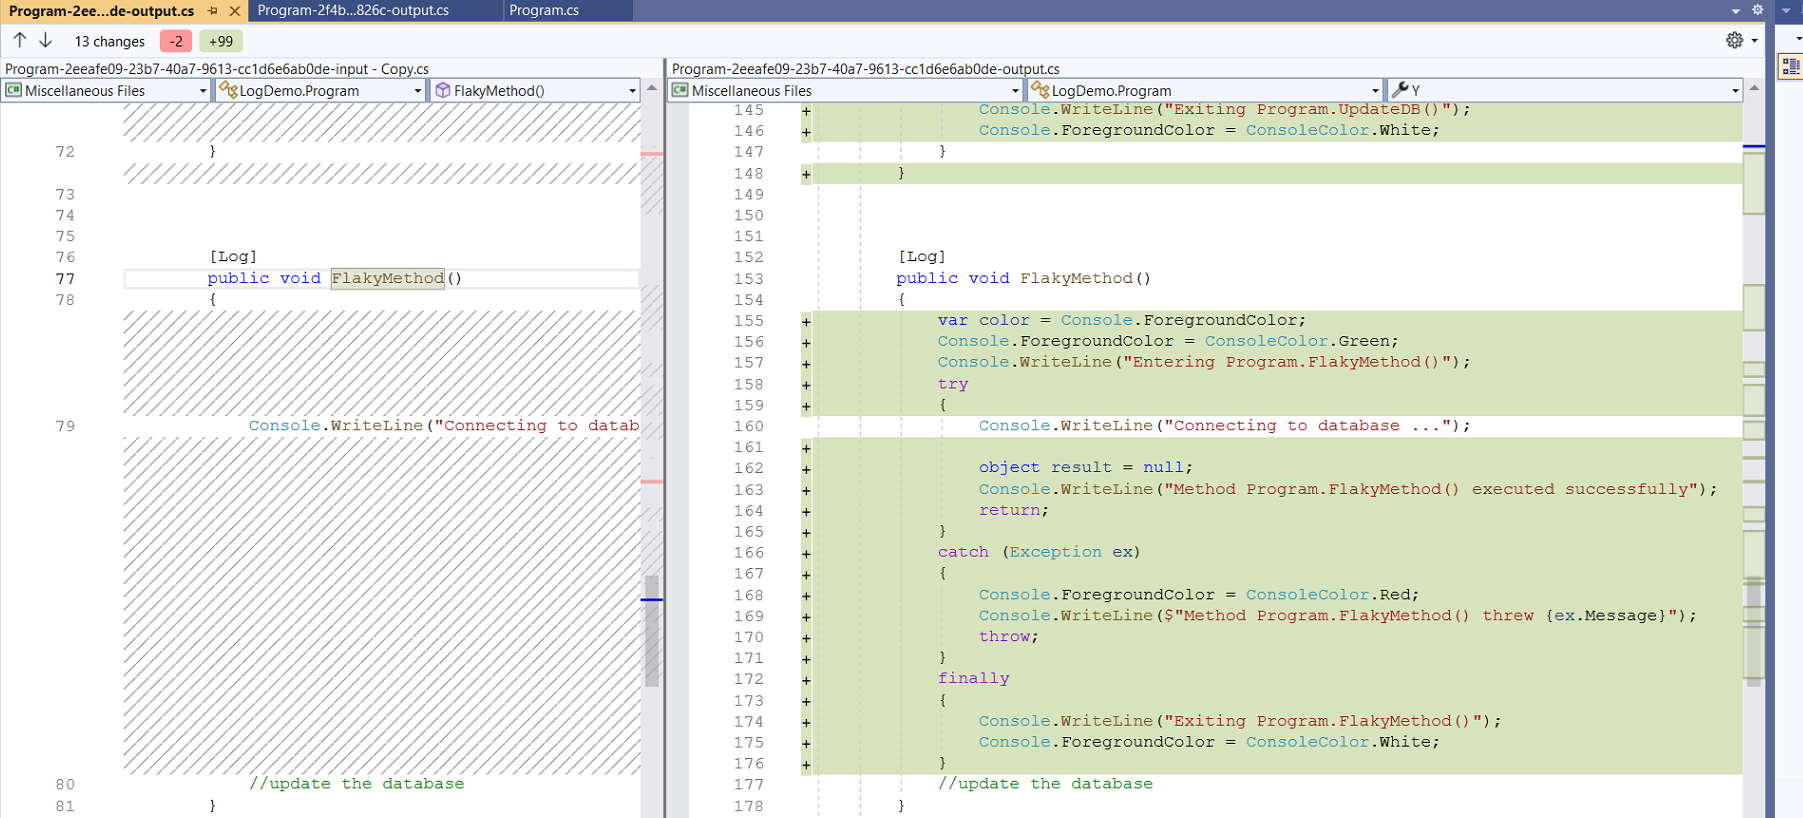Image resolution: width=1803 pixels, height=818 pixels.
Task: Jump to next difference with down arrow
Action: pos(46,41)
